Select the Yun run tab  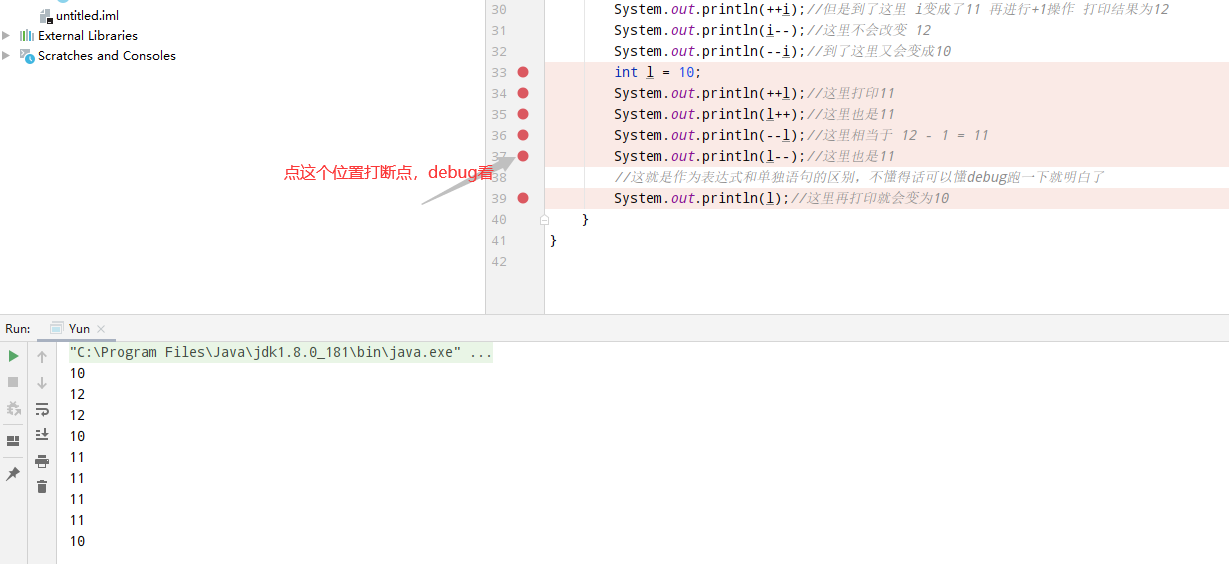[x=79, y=328]
